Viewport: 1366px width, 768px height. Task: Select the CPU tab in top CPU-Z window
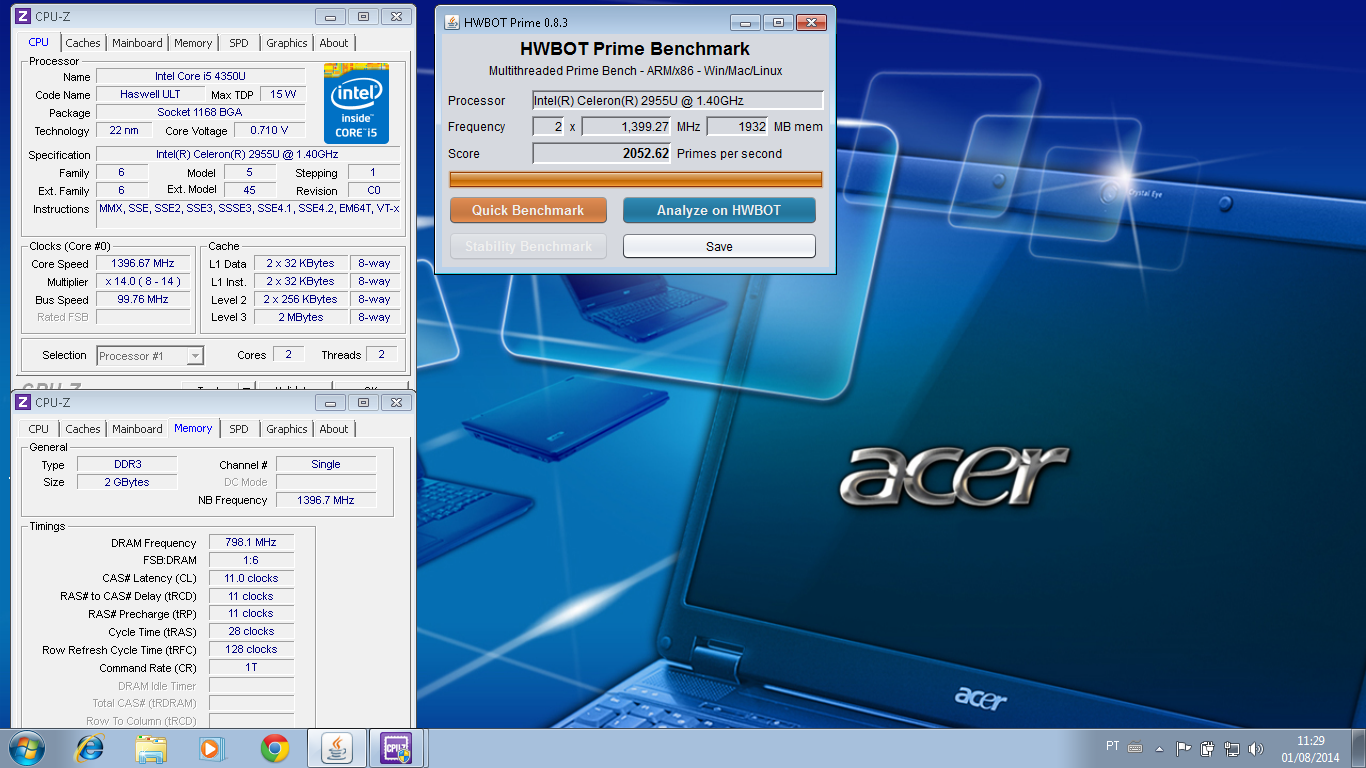(38, 42)
